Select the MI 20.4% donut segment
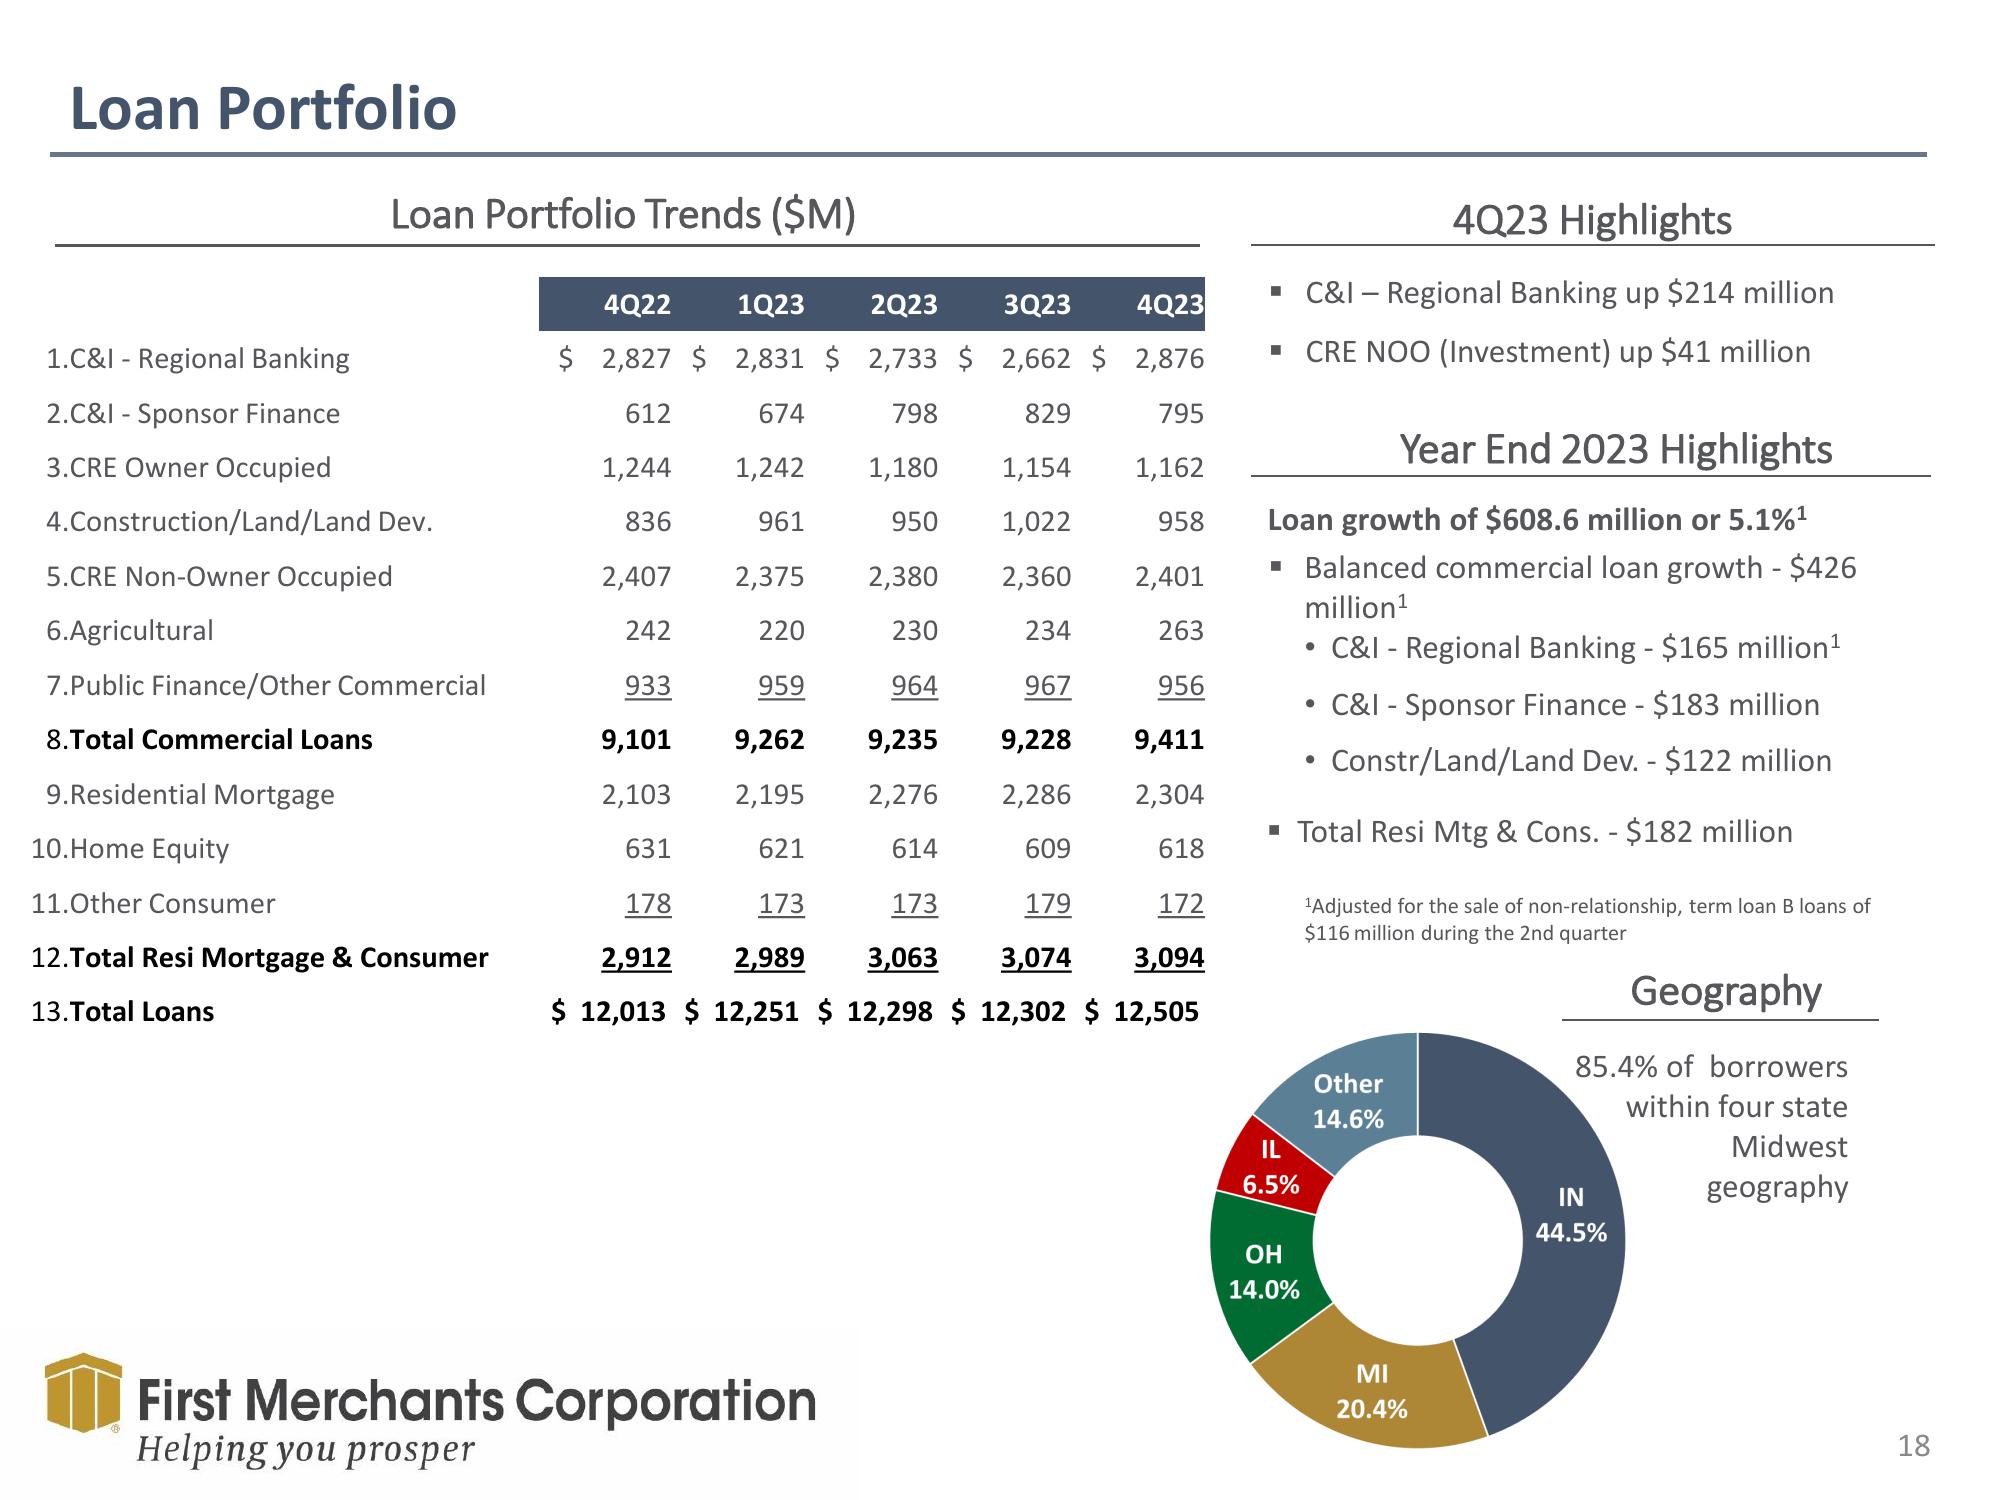2000x1500 pixels. click(x=1372, y=1392)
